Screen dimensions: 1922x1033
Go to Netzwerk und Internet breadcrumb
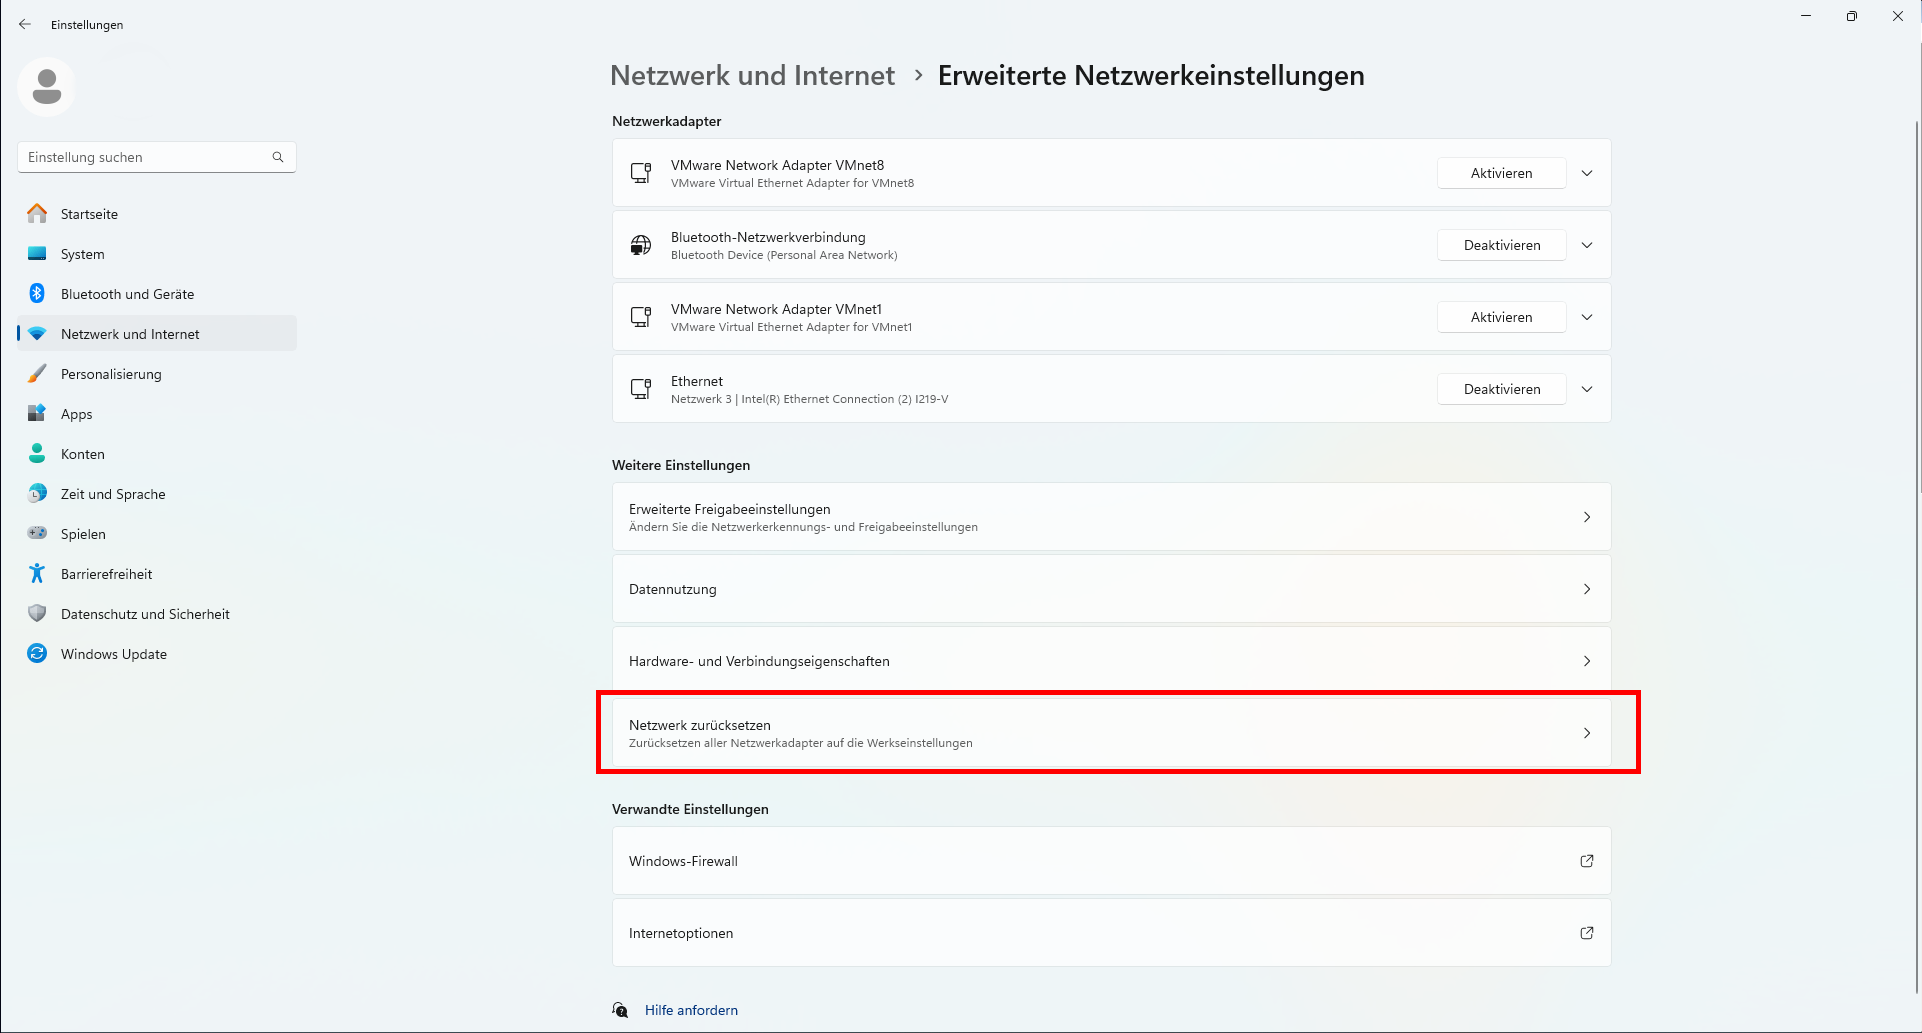pyautogui.click(x=752, y=76)
